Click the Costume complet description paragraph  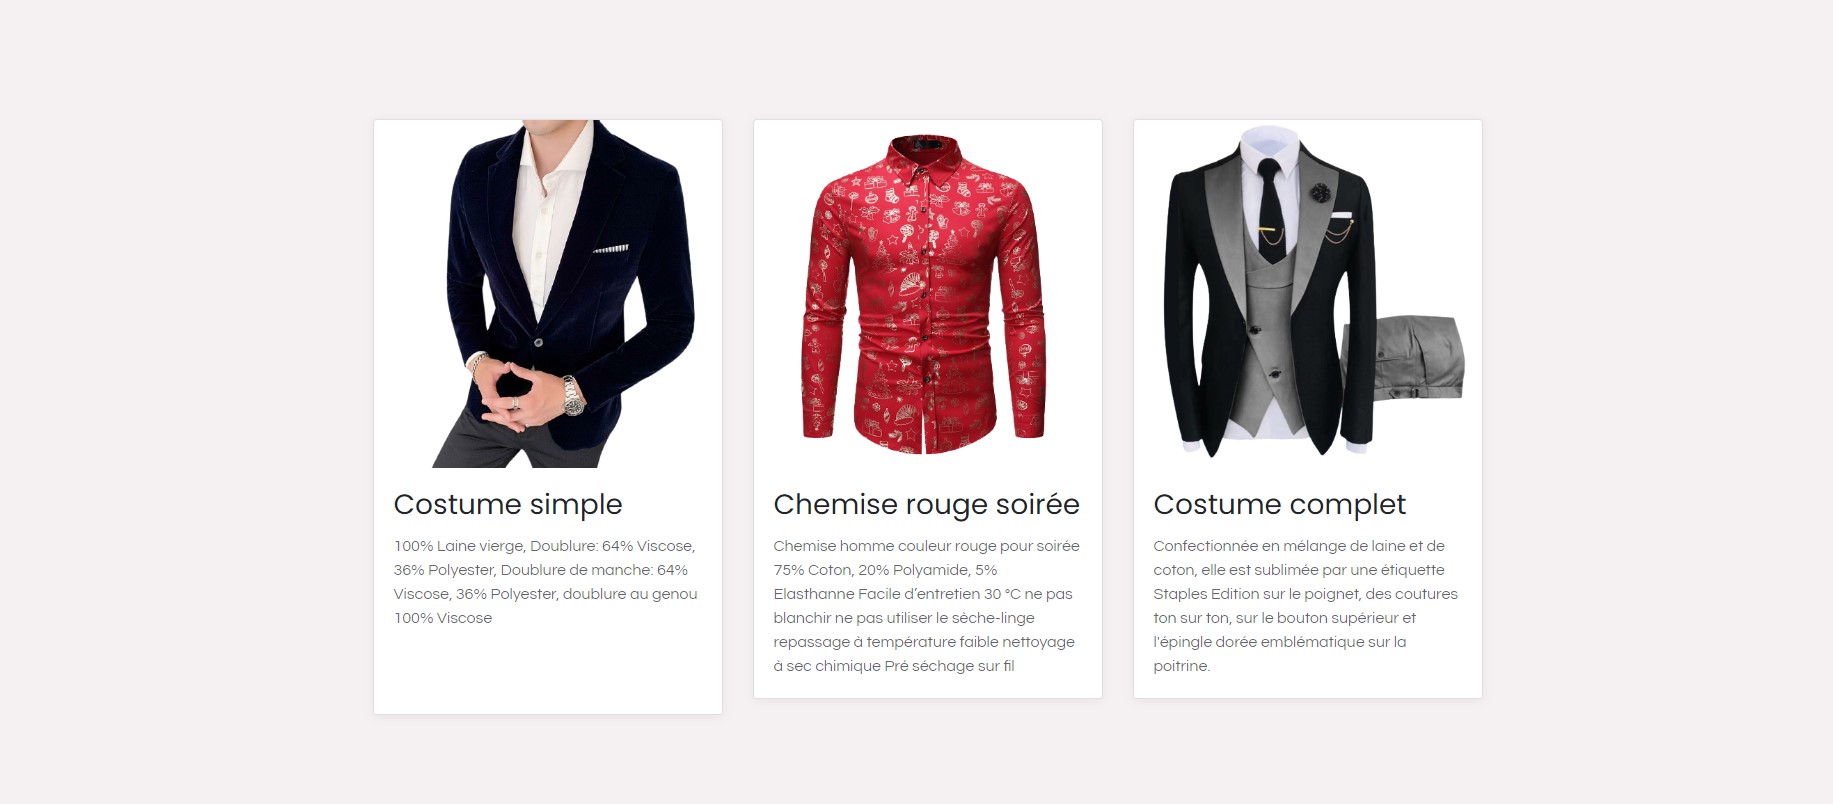(1306, 606)
